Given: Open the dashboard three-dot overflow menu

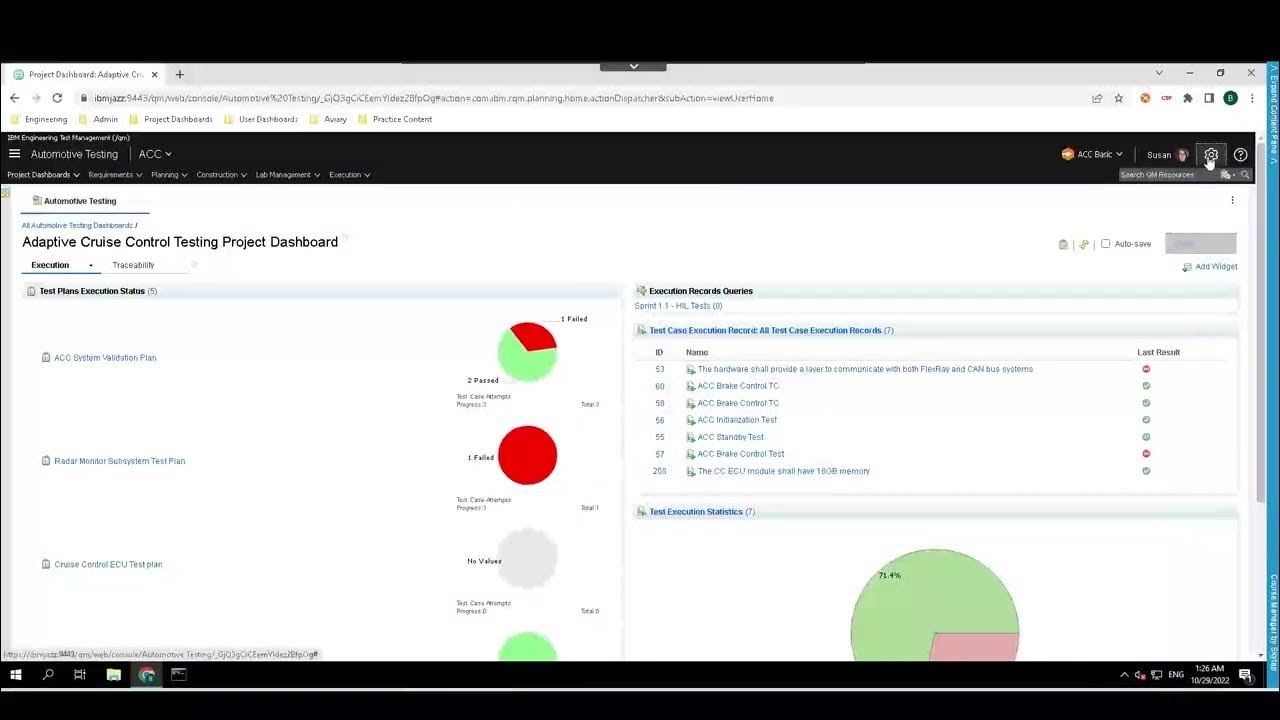Looking at the screenshot, I should [x=1232, y=200].
